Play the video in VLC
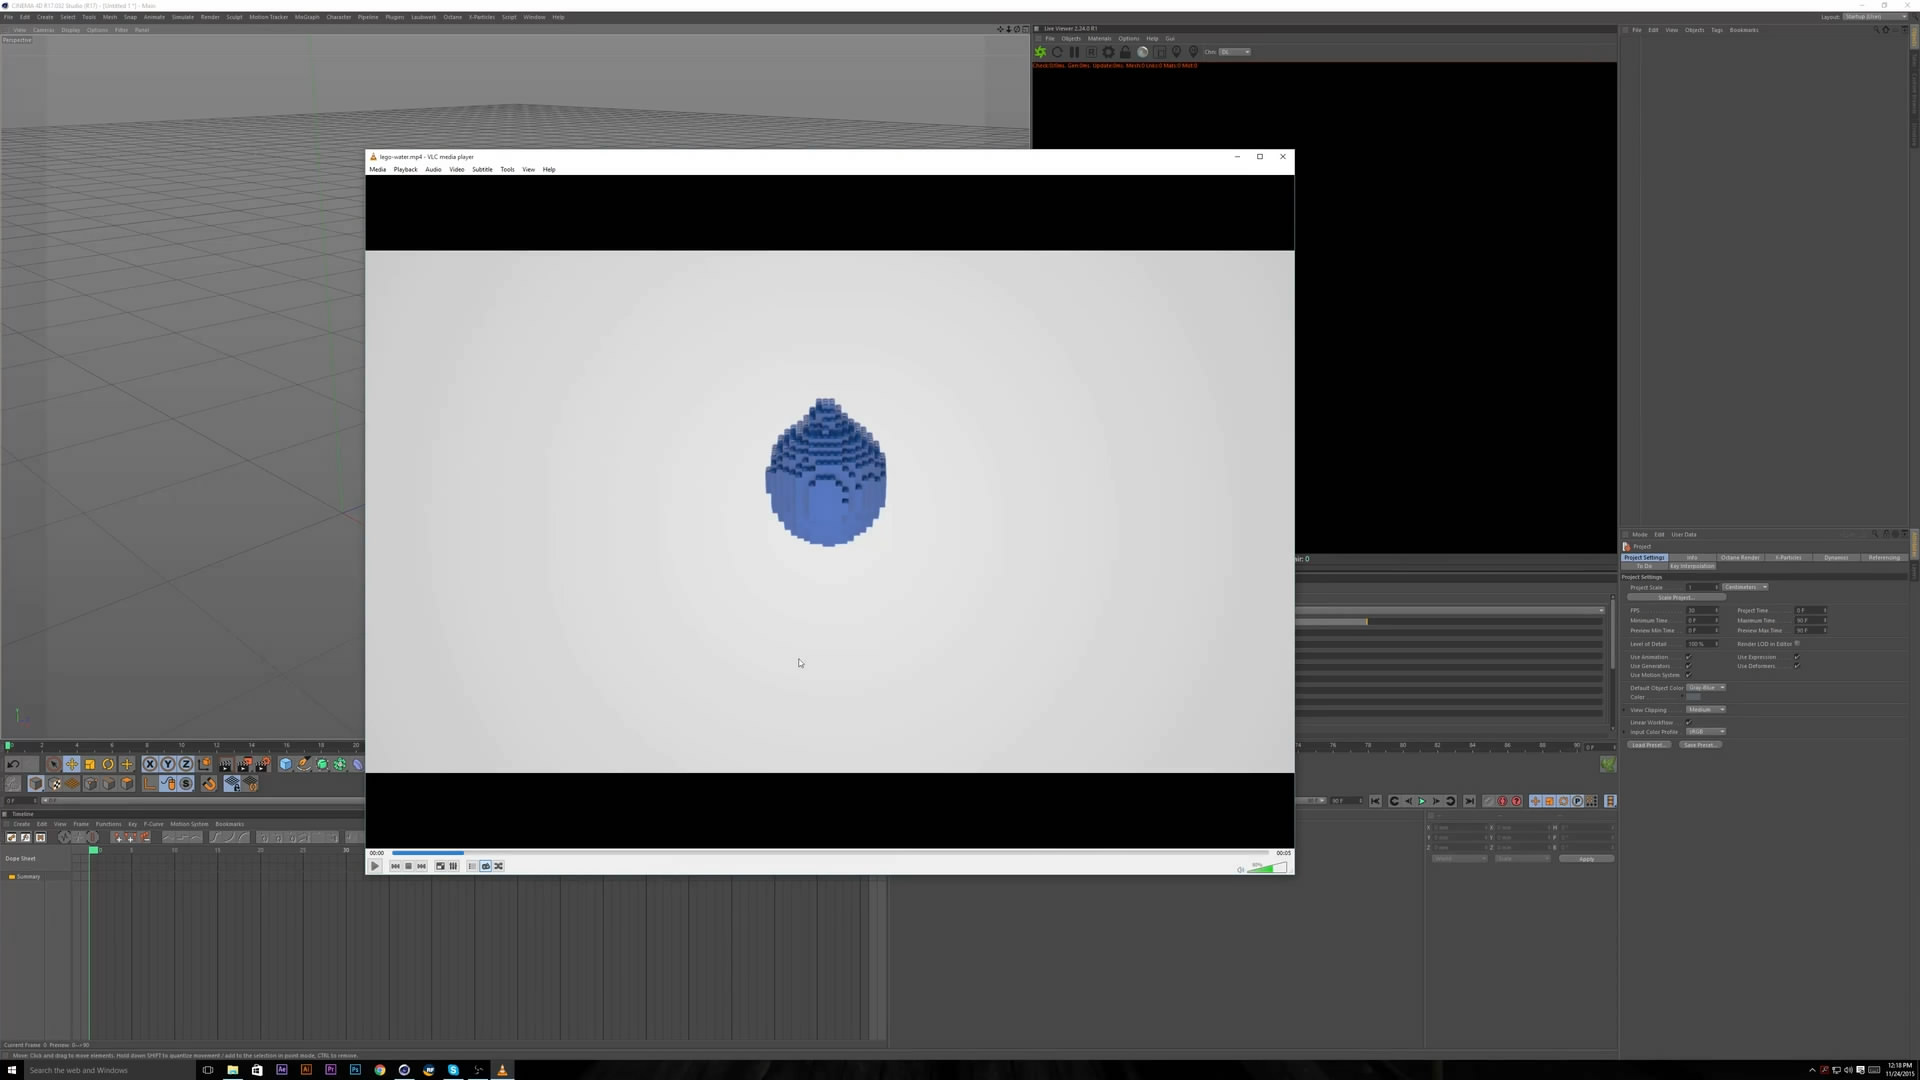Viewport: 1920px width, 1080px height. pyautogui.click(x=375, y=866)
